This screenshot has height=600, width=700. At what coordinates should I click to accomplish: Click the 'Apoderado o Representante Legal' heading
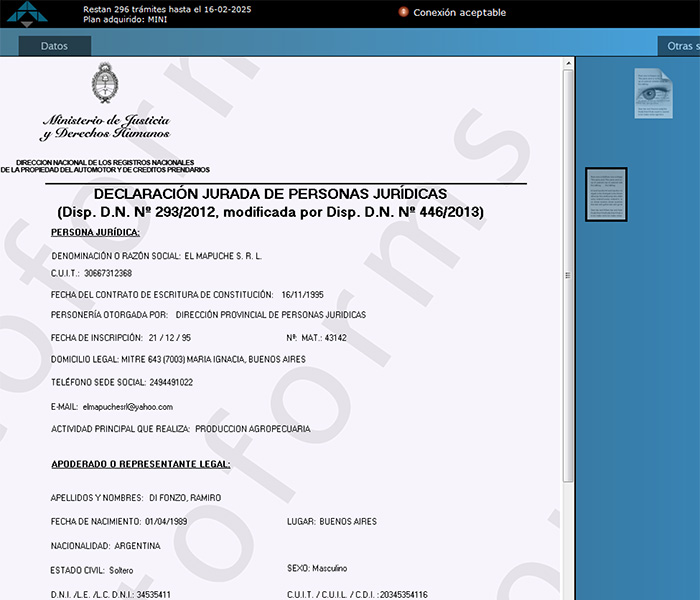140,464
